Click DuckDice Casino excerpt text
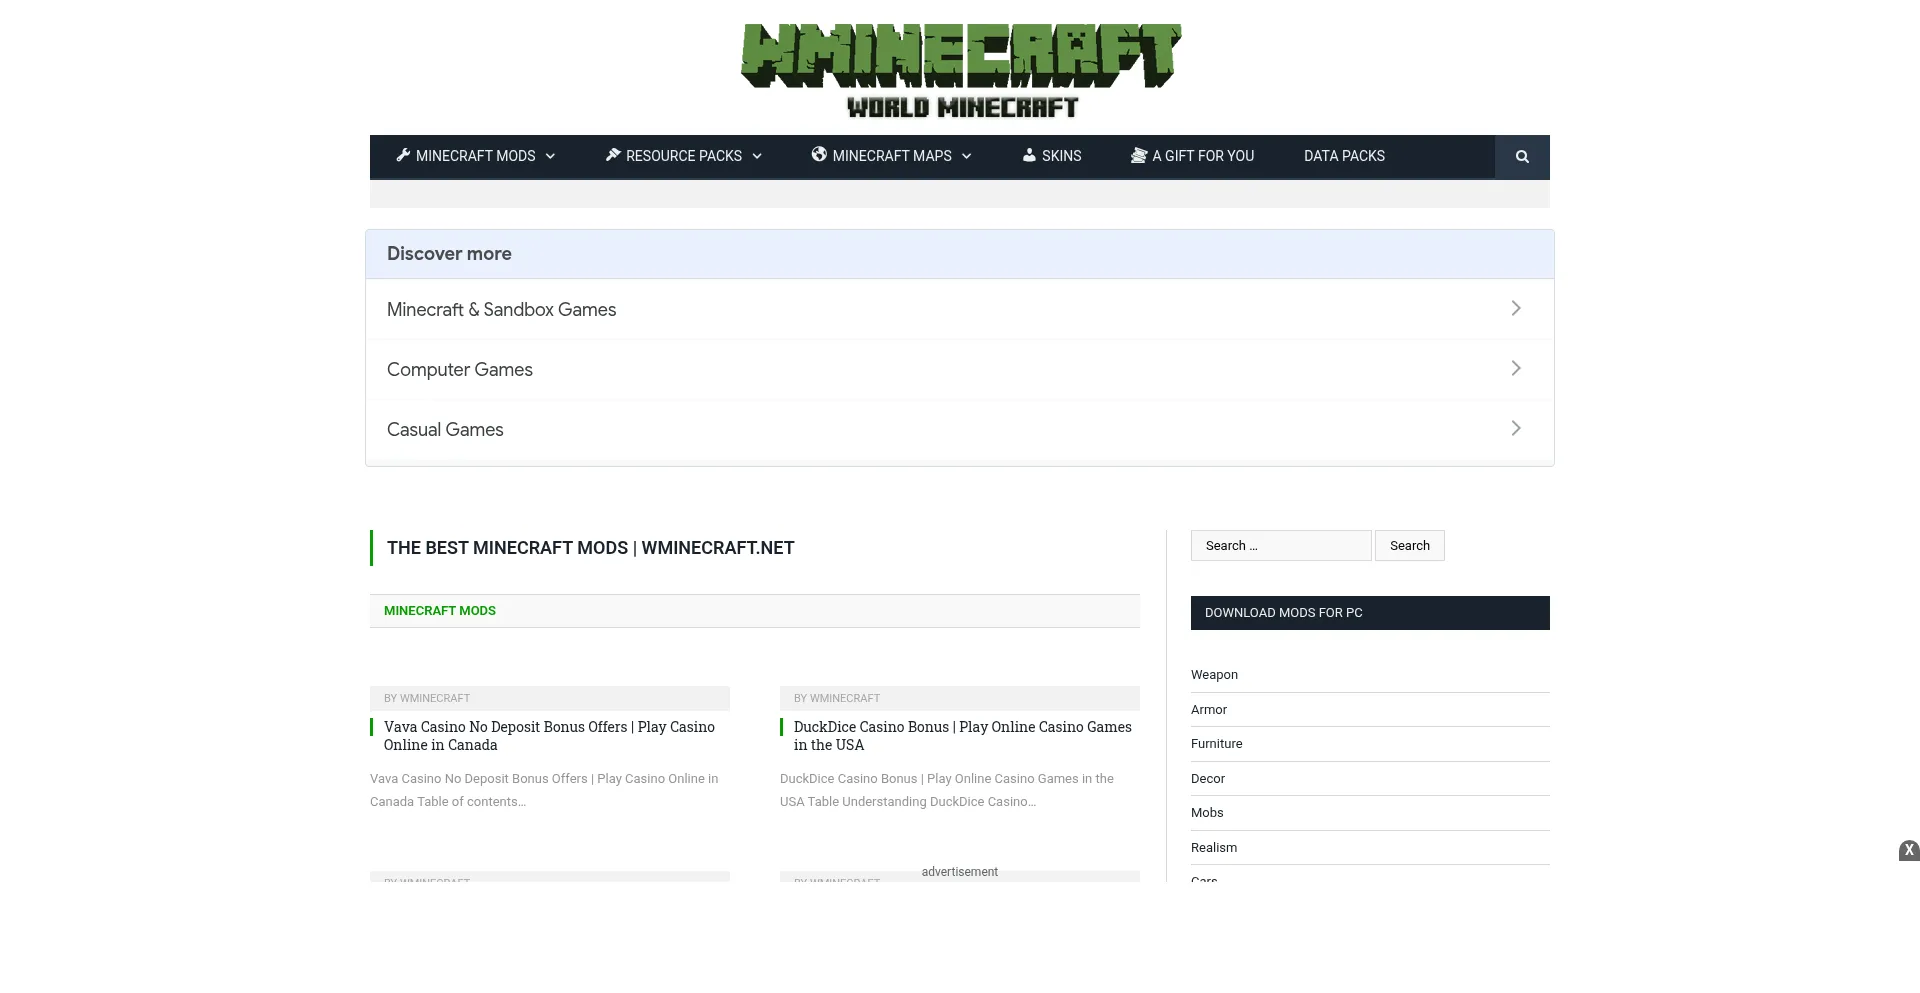Viewport: 1920px width, 993px height. (x=947, y=790)
